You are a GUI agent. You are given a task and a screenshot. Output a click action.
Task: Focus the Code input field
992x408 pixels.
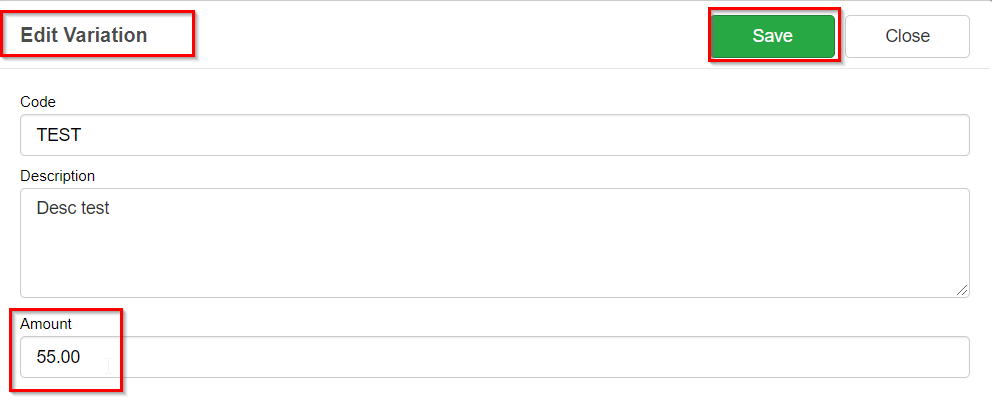click(494, 135)
